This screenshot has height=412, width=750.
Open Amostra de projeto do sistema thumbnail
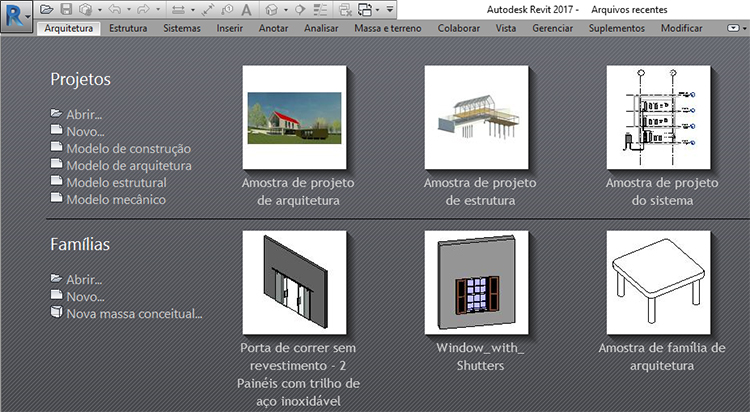pos(659,117)
